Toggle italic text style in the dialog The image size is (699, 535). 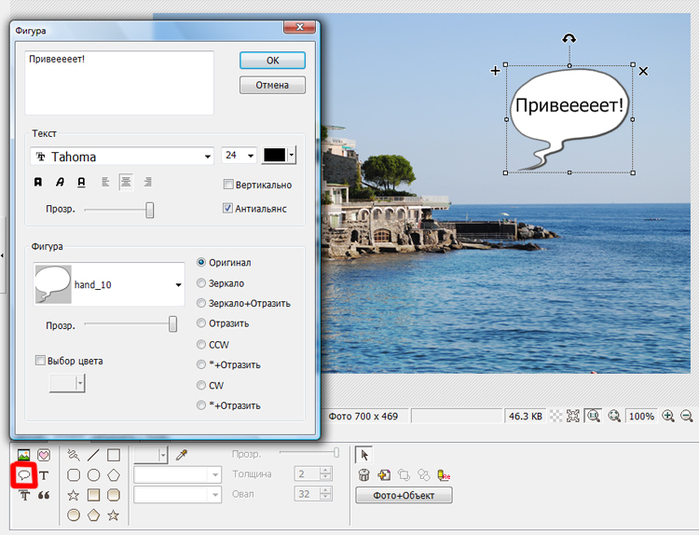tap(60, 182)
